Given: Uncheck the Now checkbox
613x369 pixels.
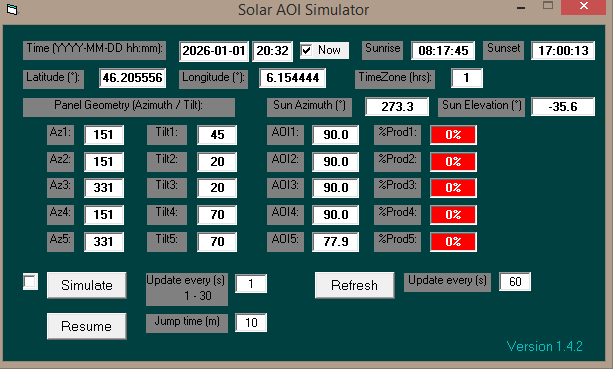Looking at the screenshot, I should click(x=306, y=50).
